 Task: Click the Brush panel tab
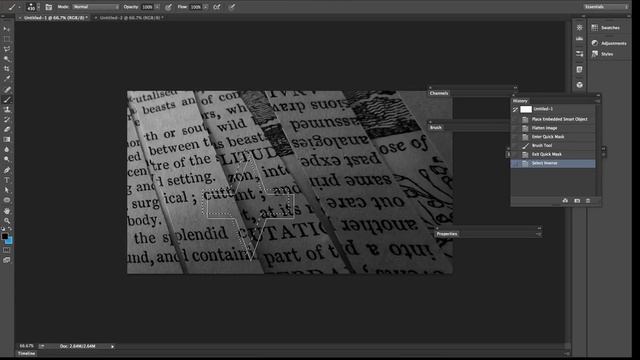tap(436, 127)
